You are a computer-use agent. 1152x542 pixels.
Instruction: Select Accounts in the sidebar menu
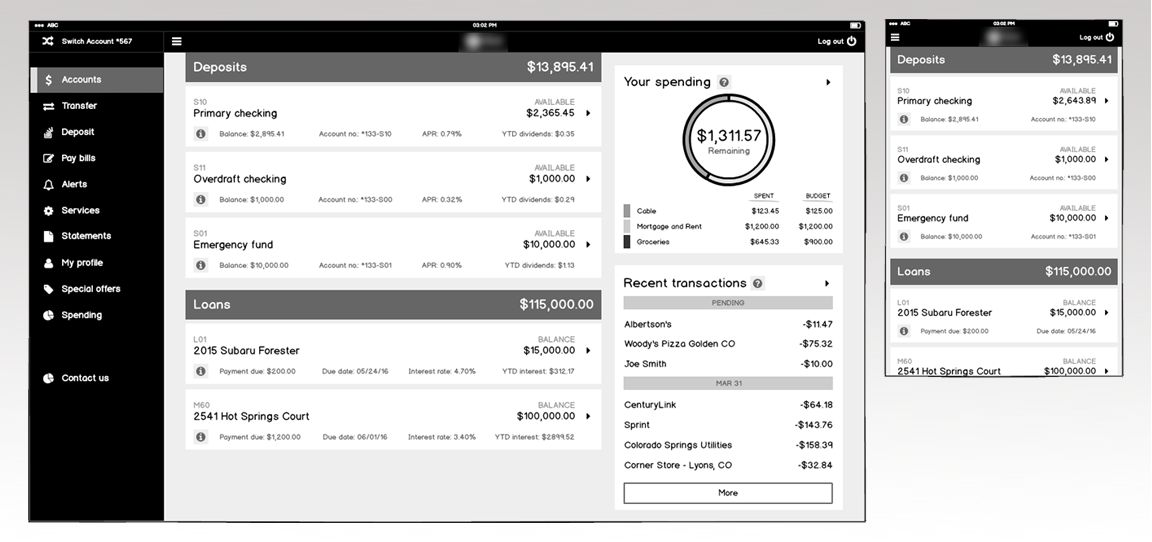[x=97, y=79]
